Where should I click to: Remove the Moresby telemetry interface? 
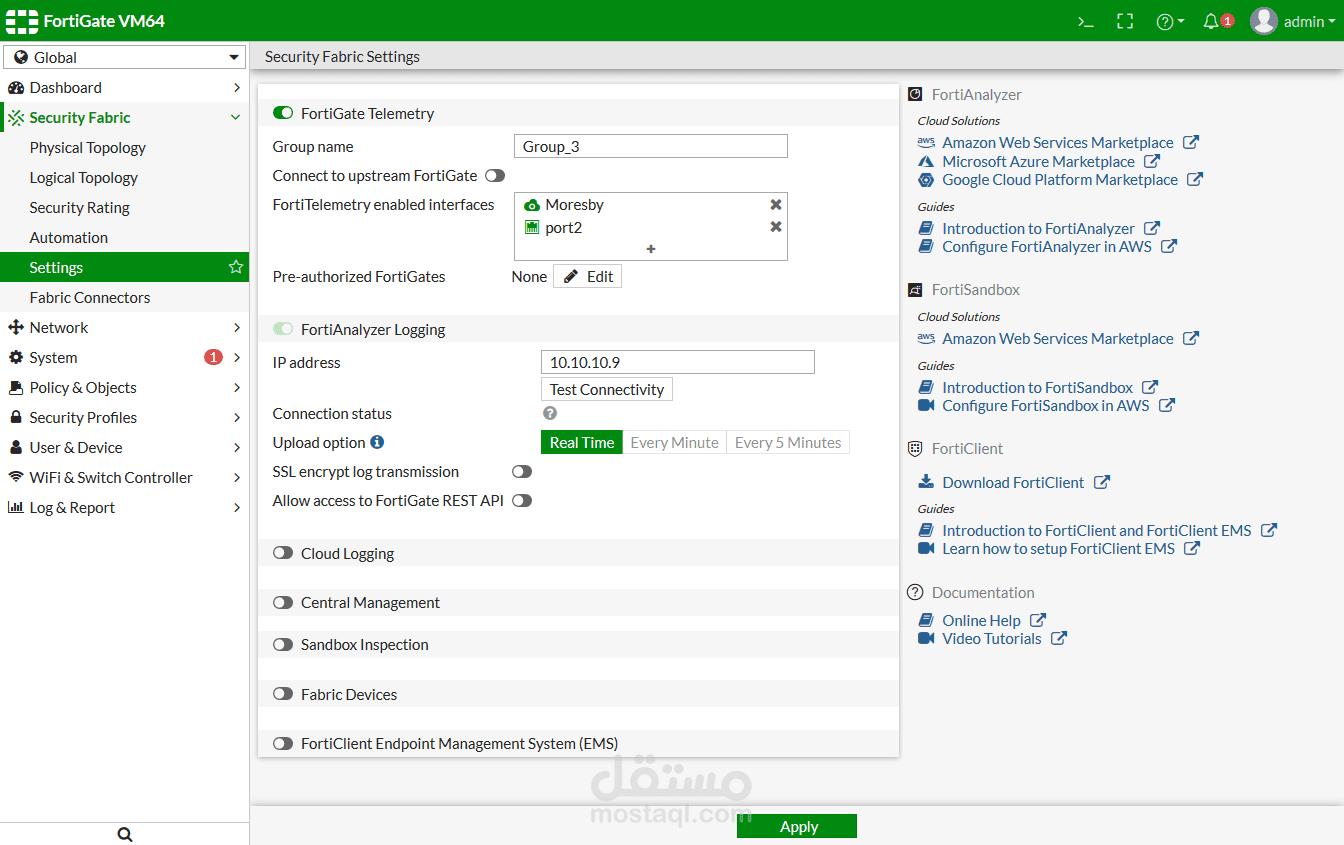click(776, 204)
